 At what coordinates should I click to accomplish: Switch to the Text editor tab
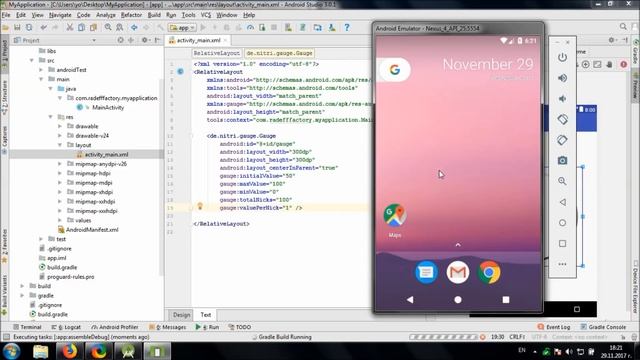point(206,315)
